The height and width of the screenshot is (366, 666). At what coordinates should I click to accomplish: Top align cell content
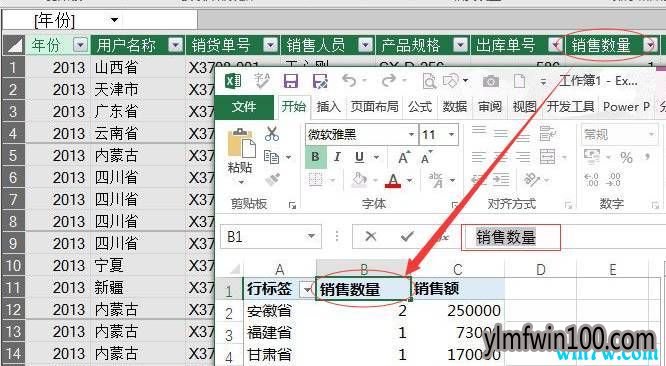(x=479, y=130)
